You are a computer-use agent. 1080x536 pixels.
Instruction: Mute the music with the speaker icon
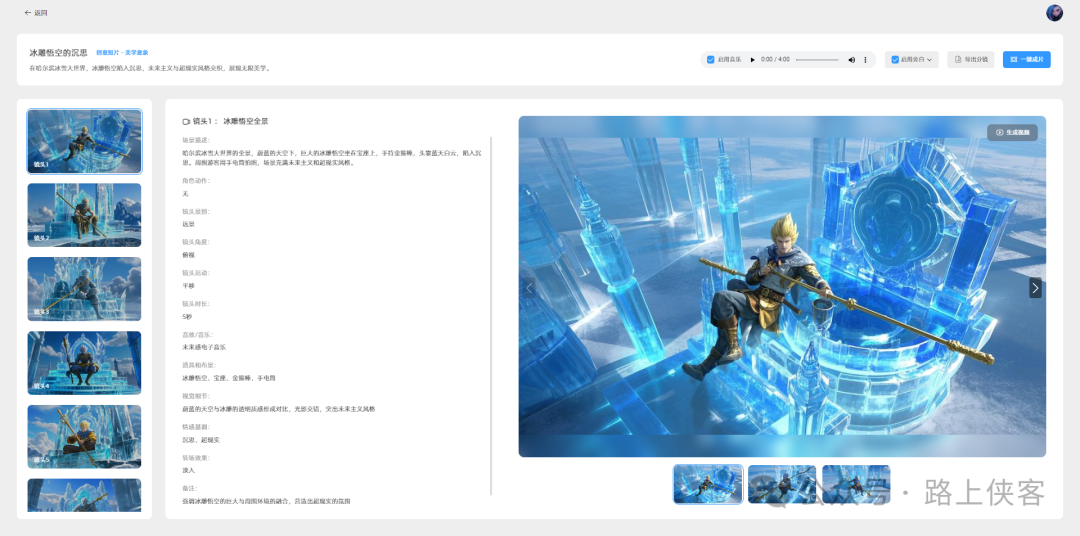point(851,60)
